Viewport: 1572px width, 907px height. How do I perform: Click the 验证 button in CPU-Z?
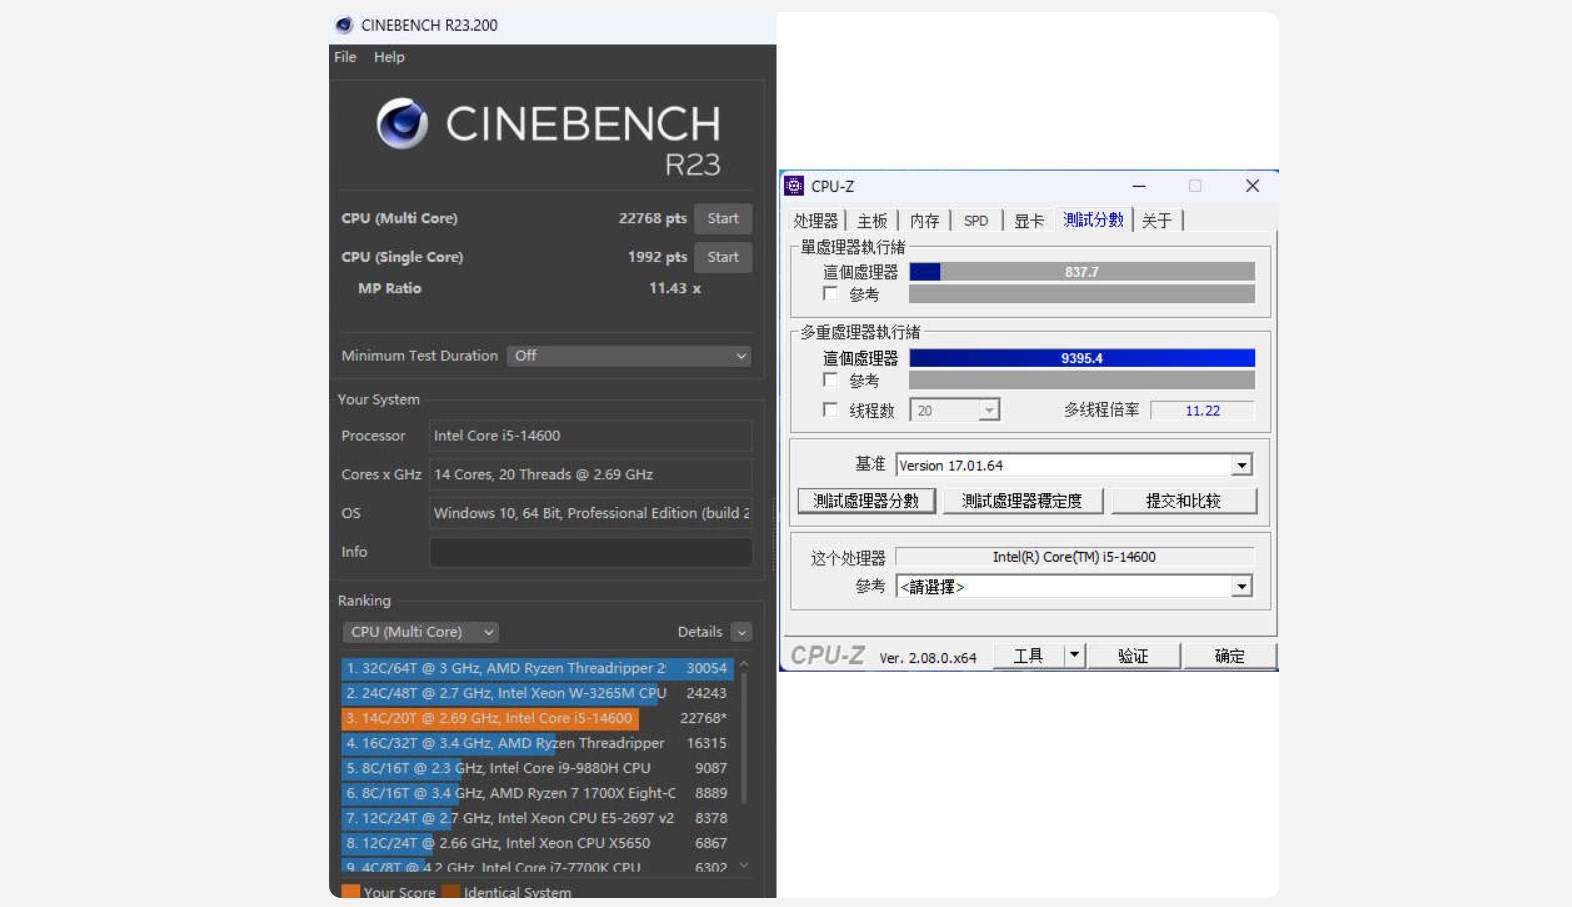coord(1133,656)
